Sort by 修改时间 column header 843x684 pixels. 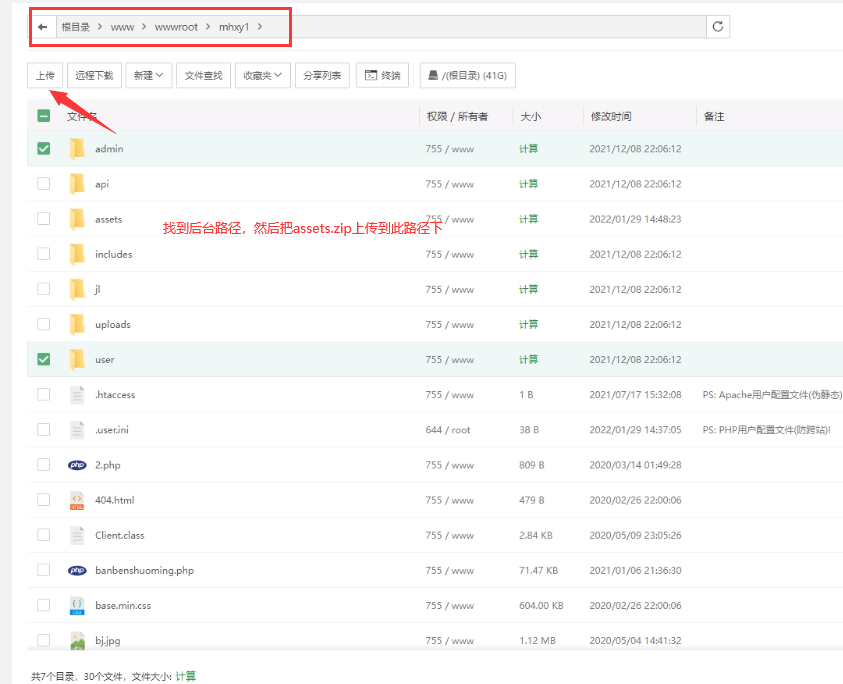(611, 116)
